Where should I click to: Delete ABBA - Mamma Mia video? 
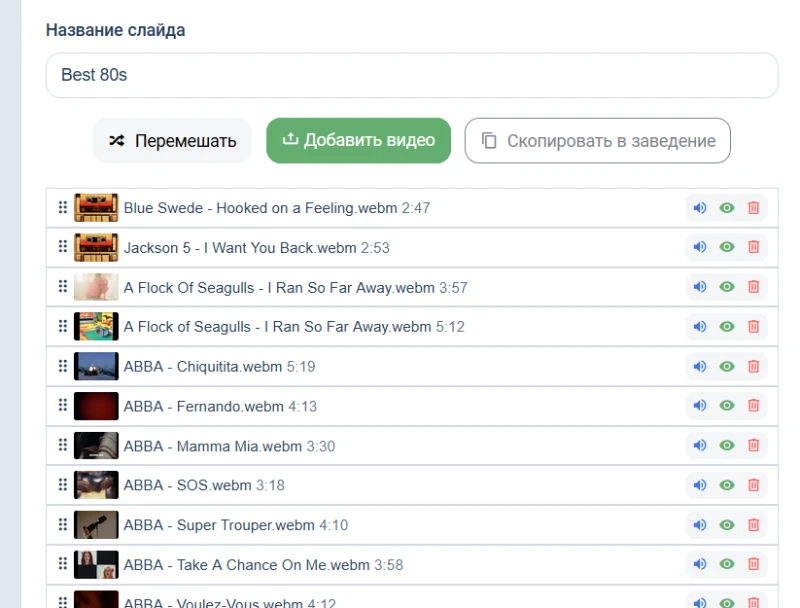754,445
